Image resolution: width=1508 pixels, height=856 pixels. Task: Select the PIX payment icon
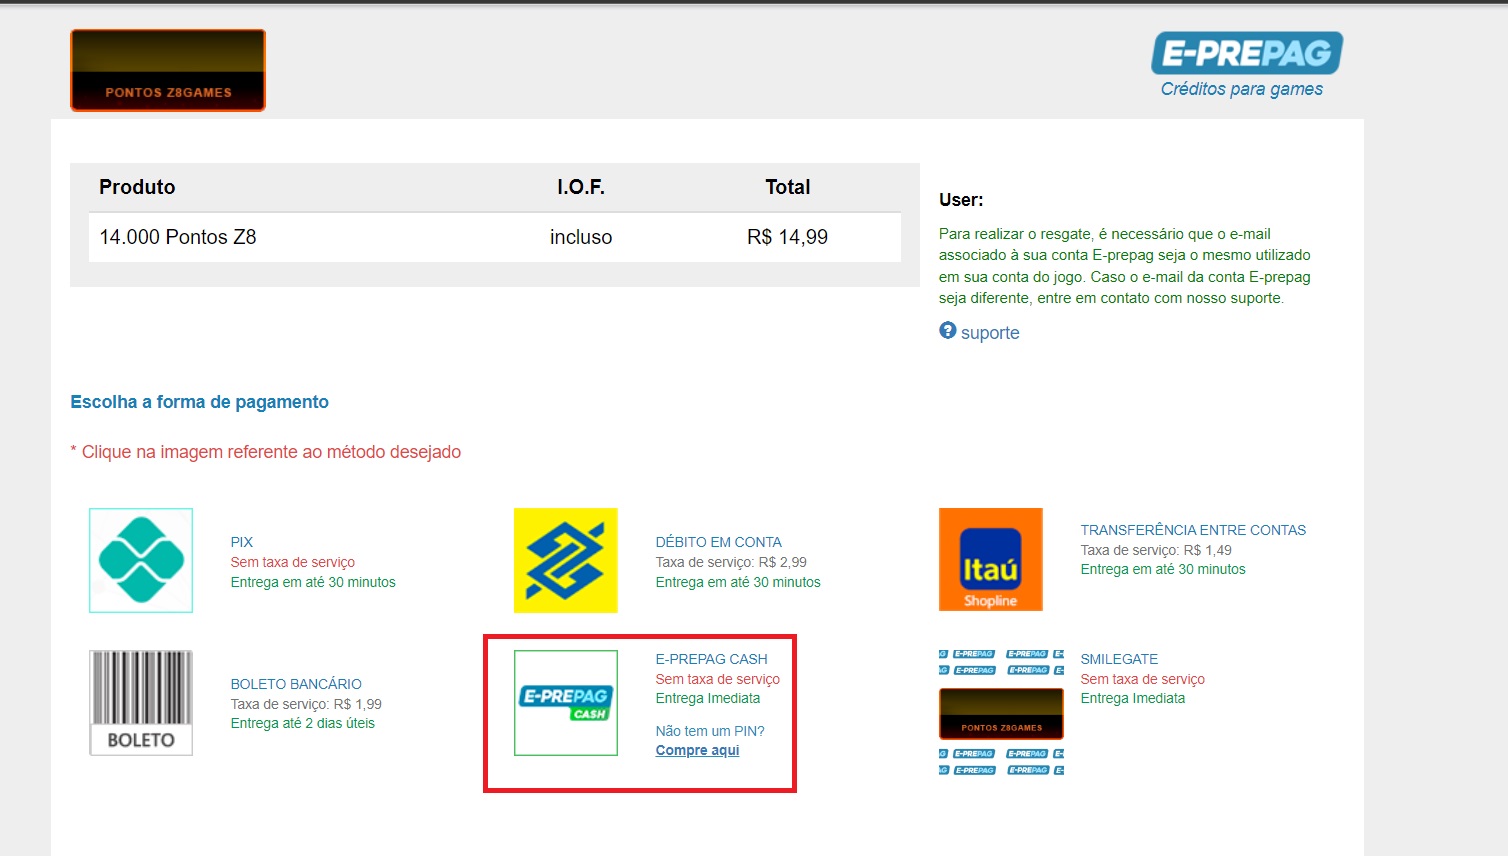click(x=141, y=560)
